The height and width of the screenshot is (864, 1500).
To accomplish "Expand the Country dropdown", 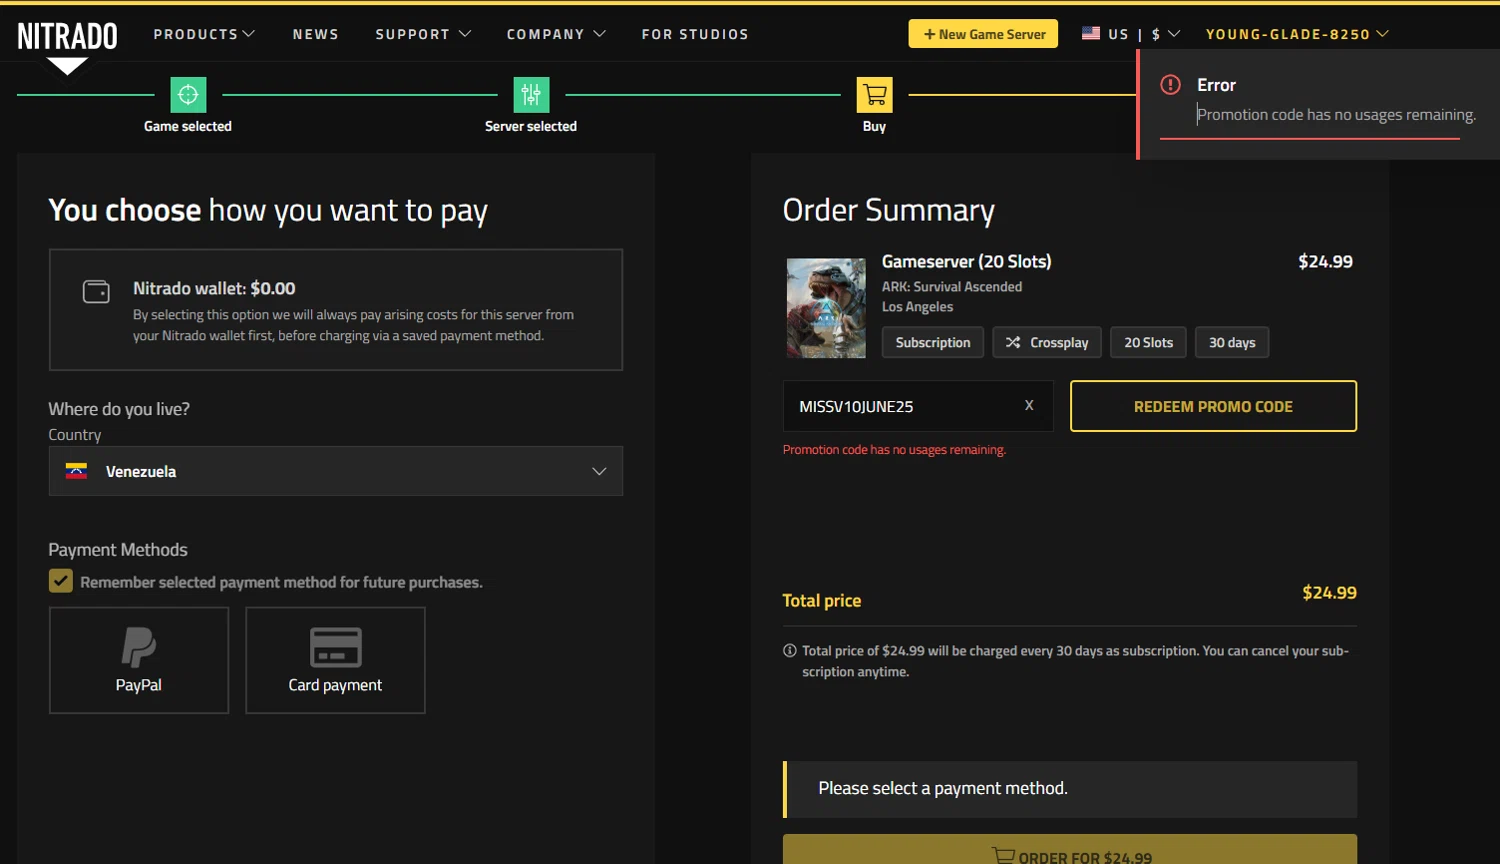I will coord(336,471).
